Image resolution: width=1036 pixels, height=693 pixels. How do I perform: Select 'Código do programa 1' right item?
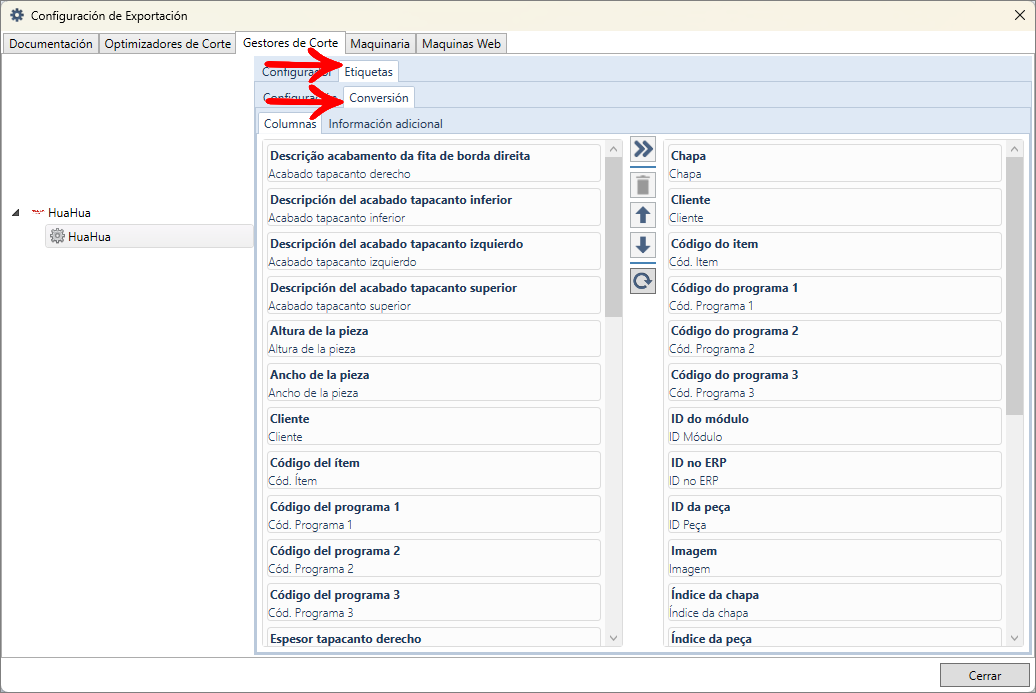pyautogui.click(x=834, y=295)
